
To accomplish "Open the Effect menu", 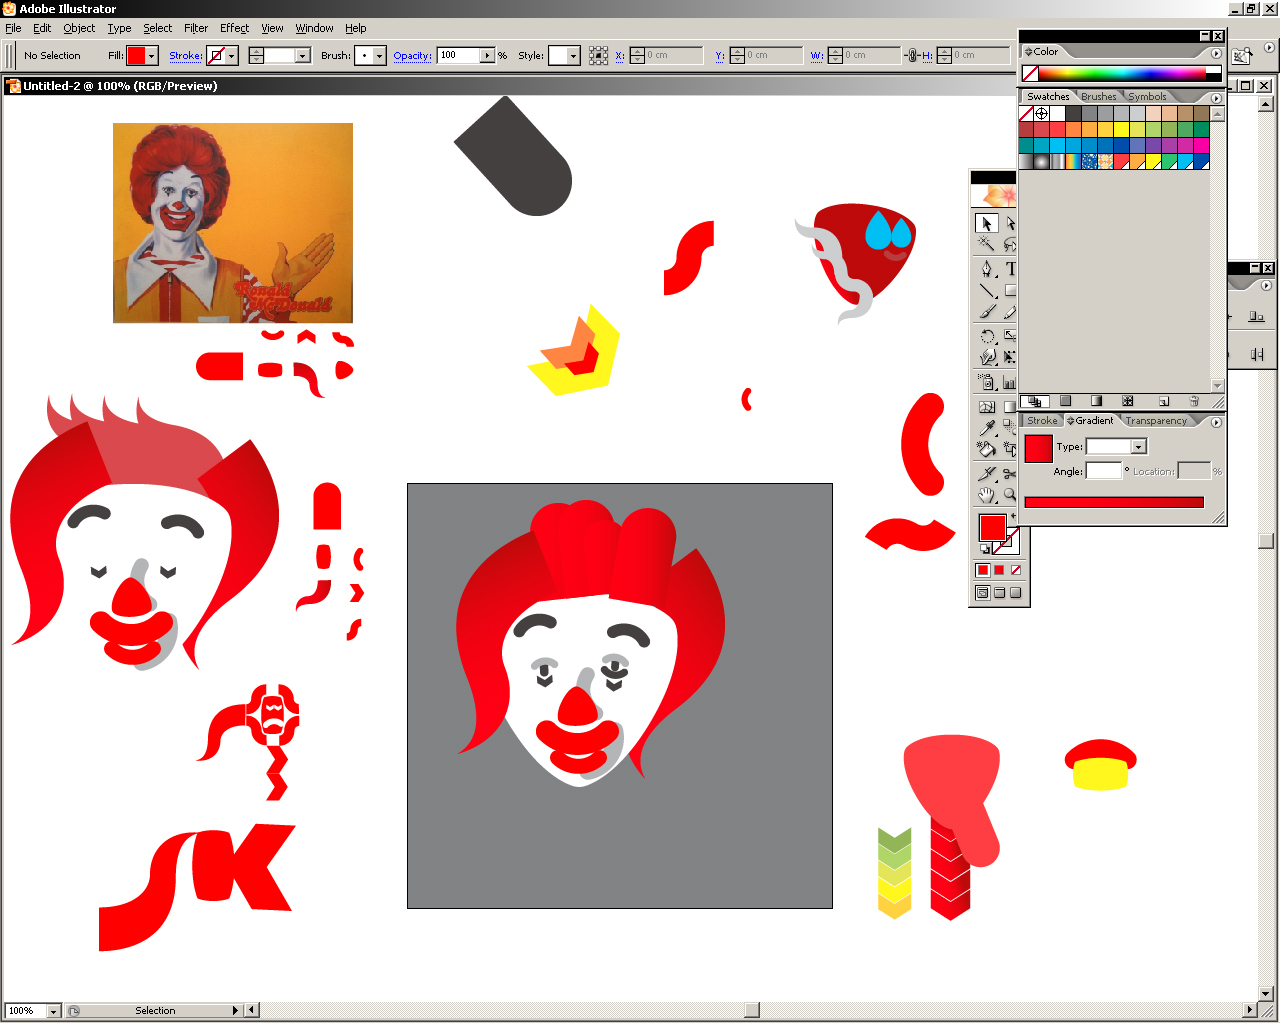I will pos(234,28).
